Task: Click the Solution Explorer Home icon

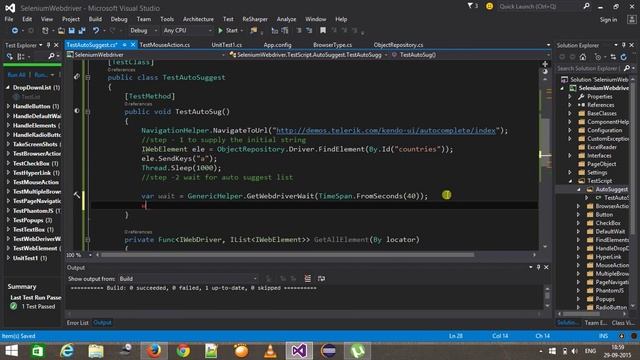Action: pos(583,57)
